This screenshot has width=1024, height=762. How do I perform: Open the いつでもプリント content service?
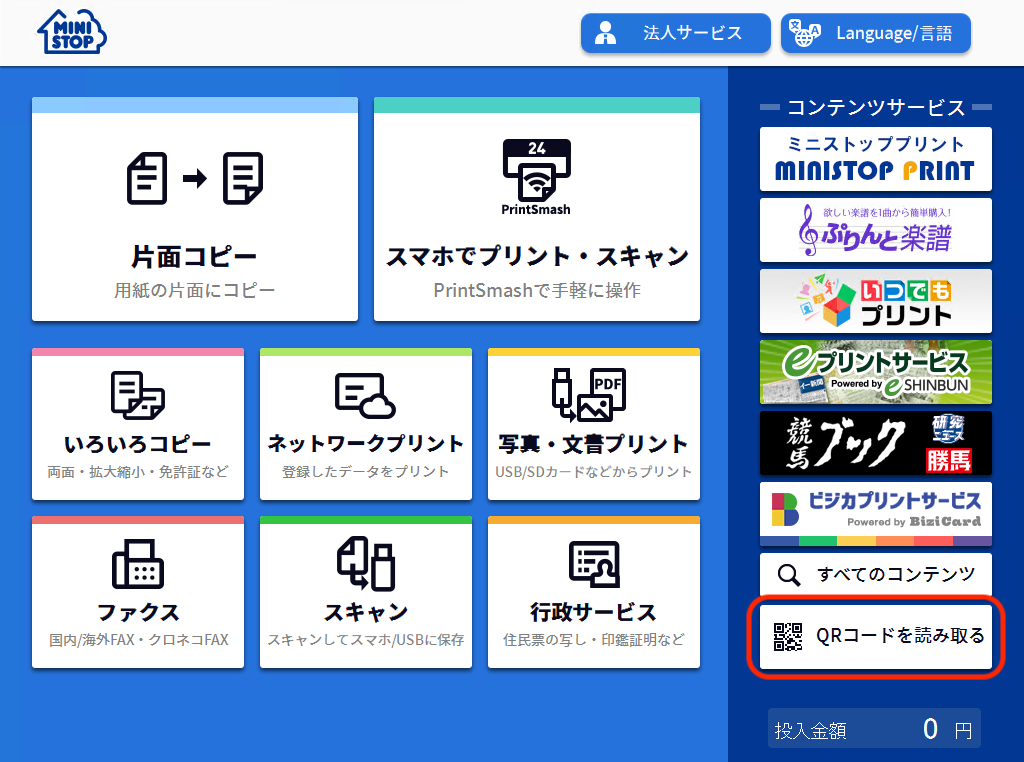click(x=875, y=300)
